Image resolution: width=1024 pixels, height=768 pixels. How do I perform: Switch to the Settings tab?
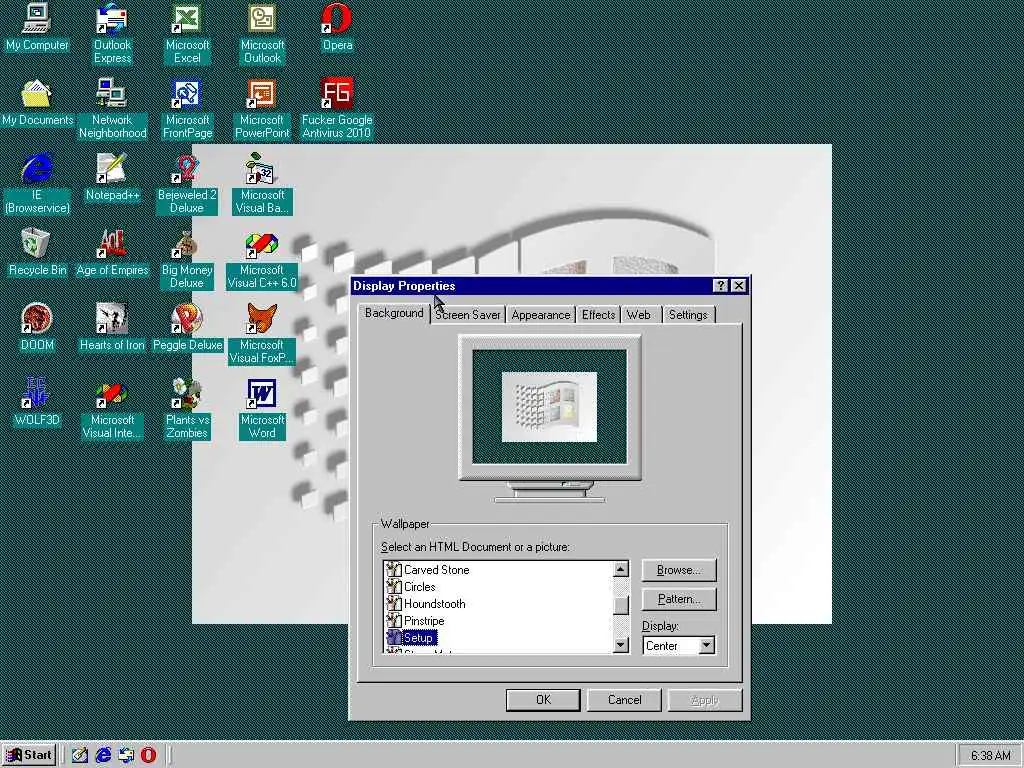(688, 315)
